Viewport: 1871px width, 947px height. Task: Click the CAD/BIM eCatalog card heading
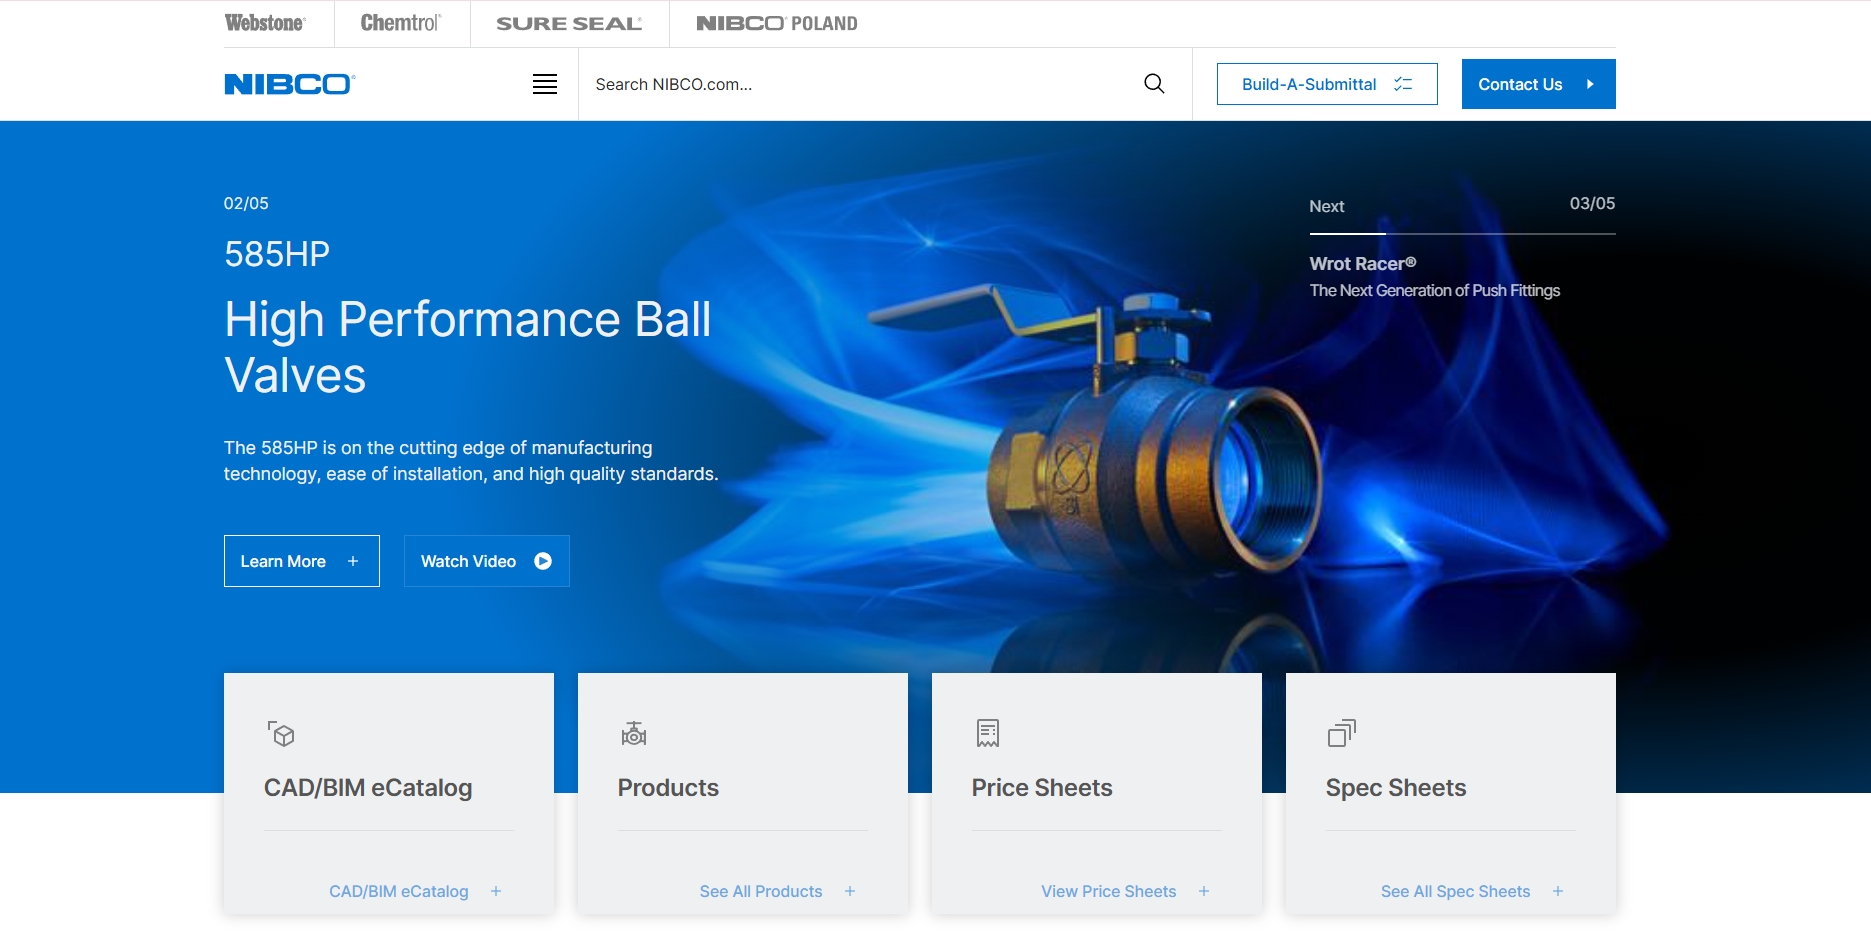tap(368, 788)
